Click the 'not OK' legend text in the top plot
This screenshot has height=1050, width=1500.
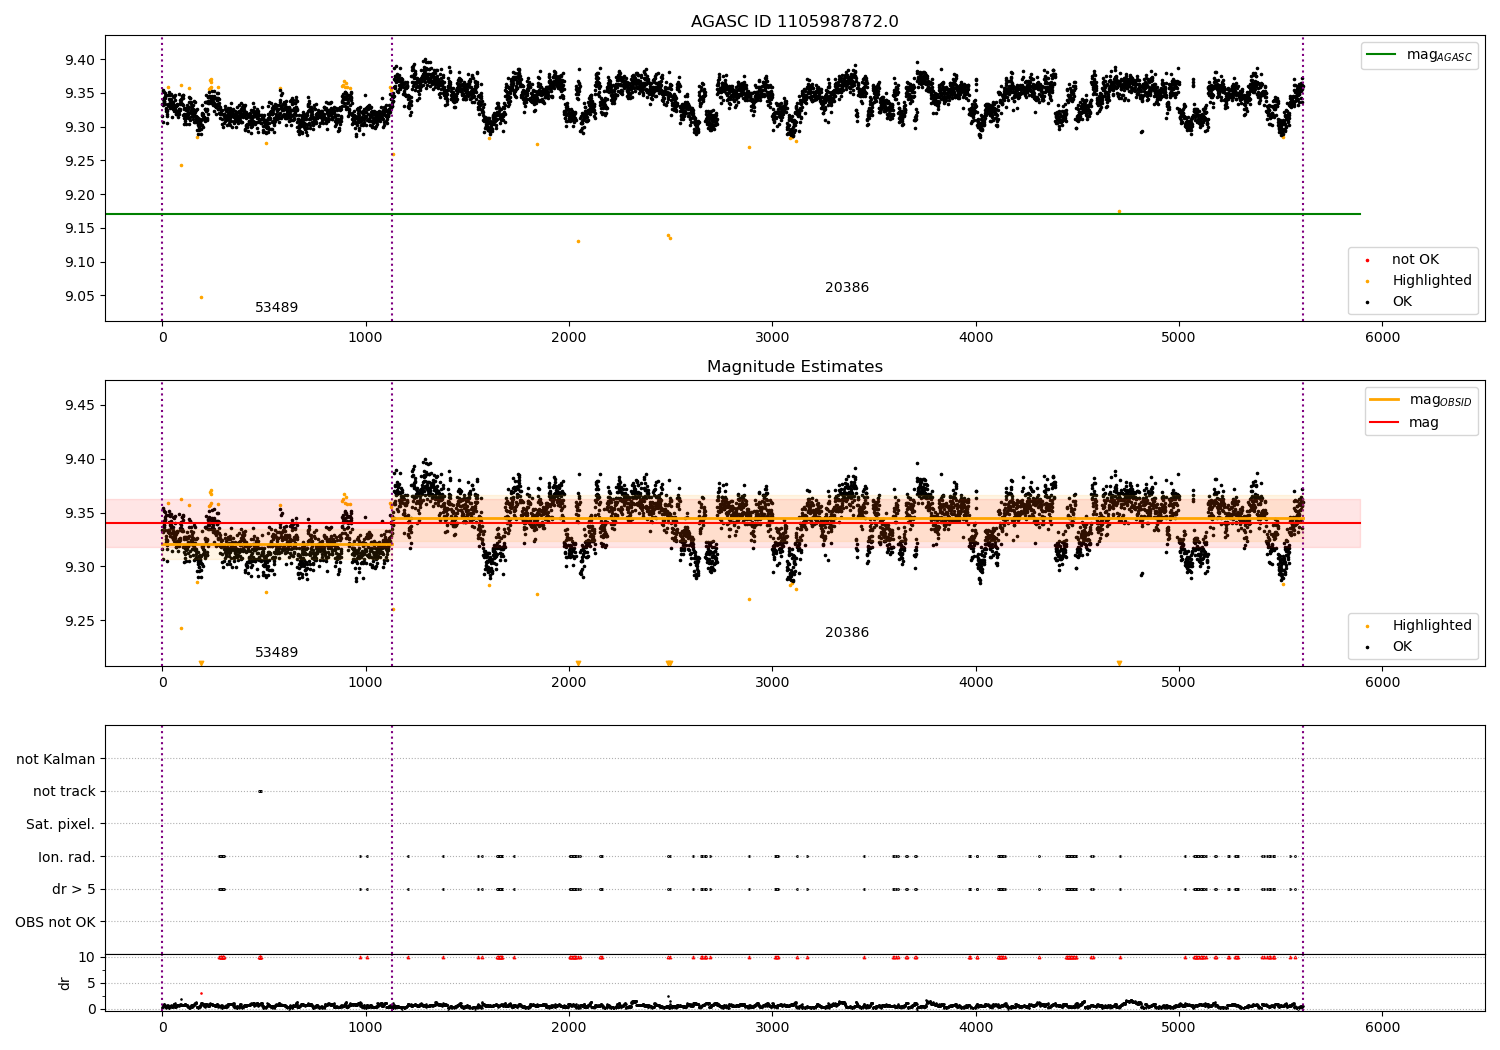[1415, 260]
